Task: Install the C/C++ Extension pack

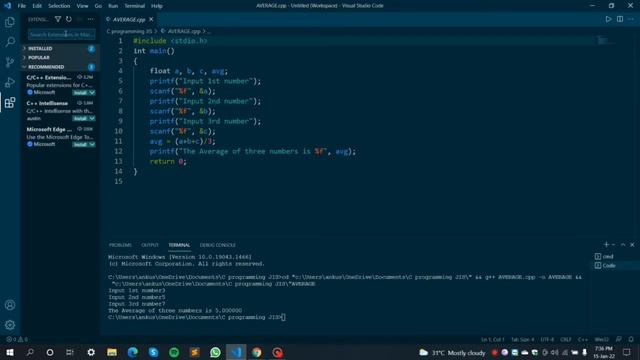Action: pyautogui.click(x=80, y=93)
